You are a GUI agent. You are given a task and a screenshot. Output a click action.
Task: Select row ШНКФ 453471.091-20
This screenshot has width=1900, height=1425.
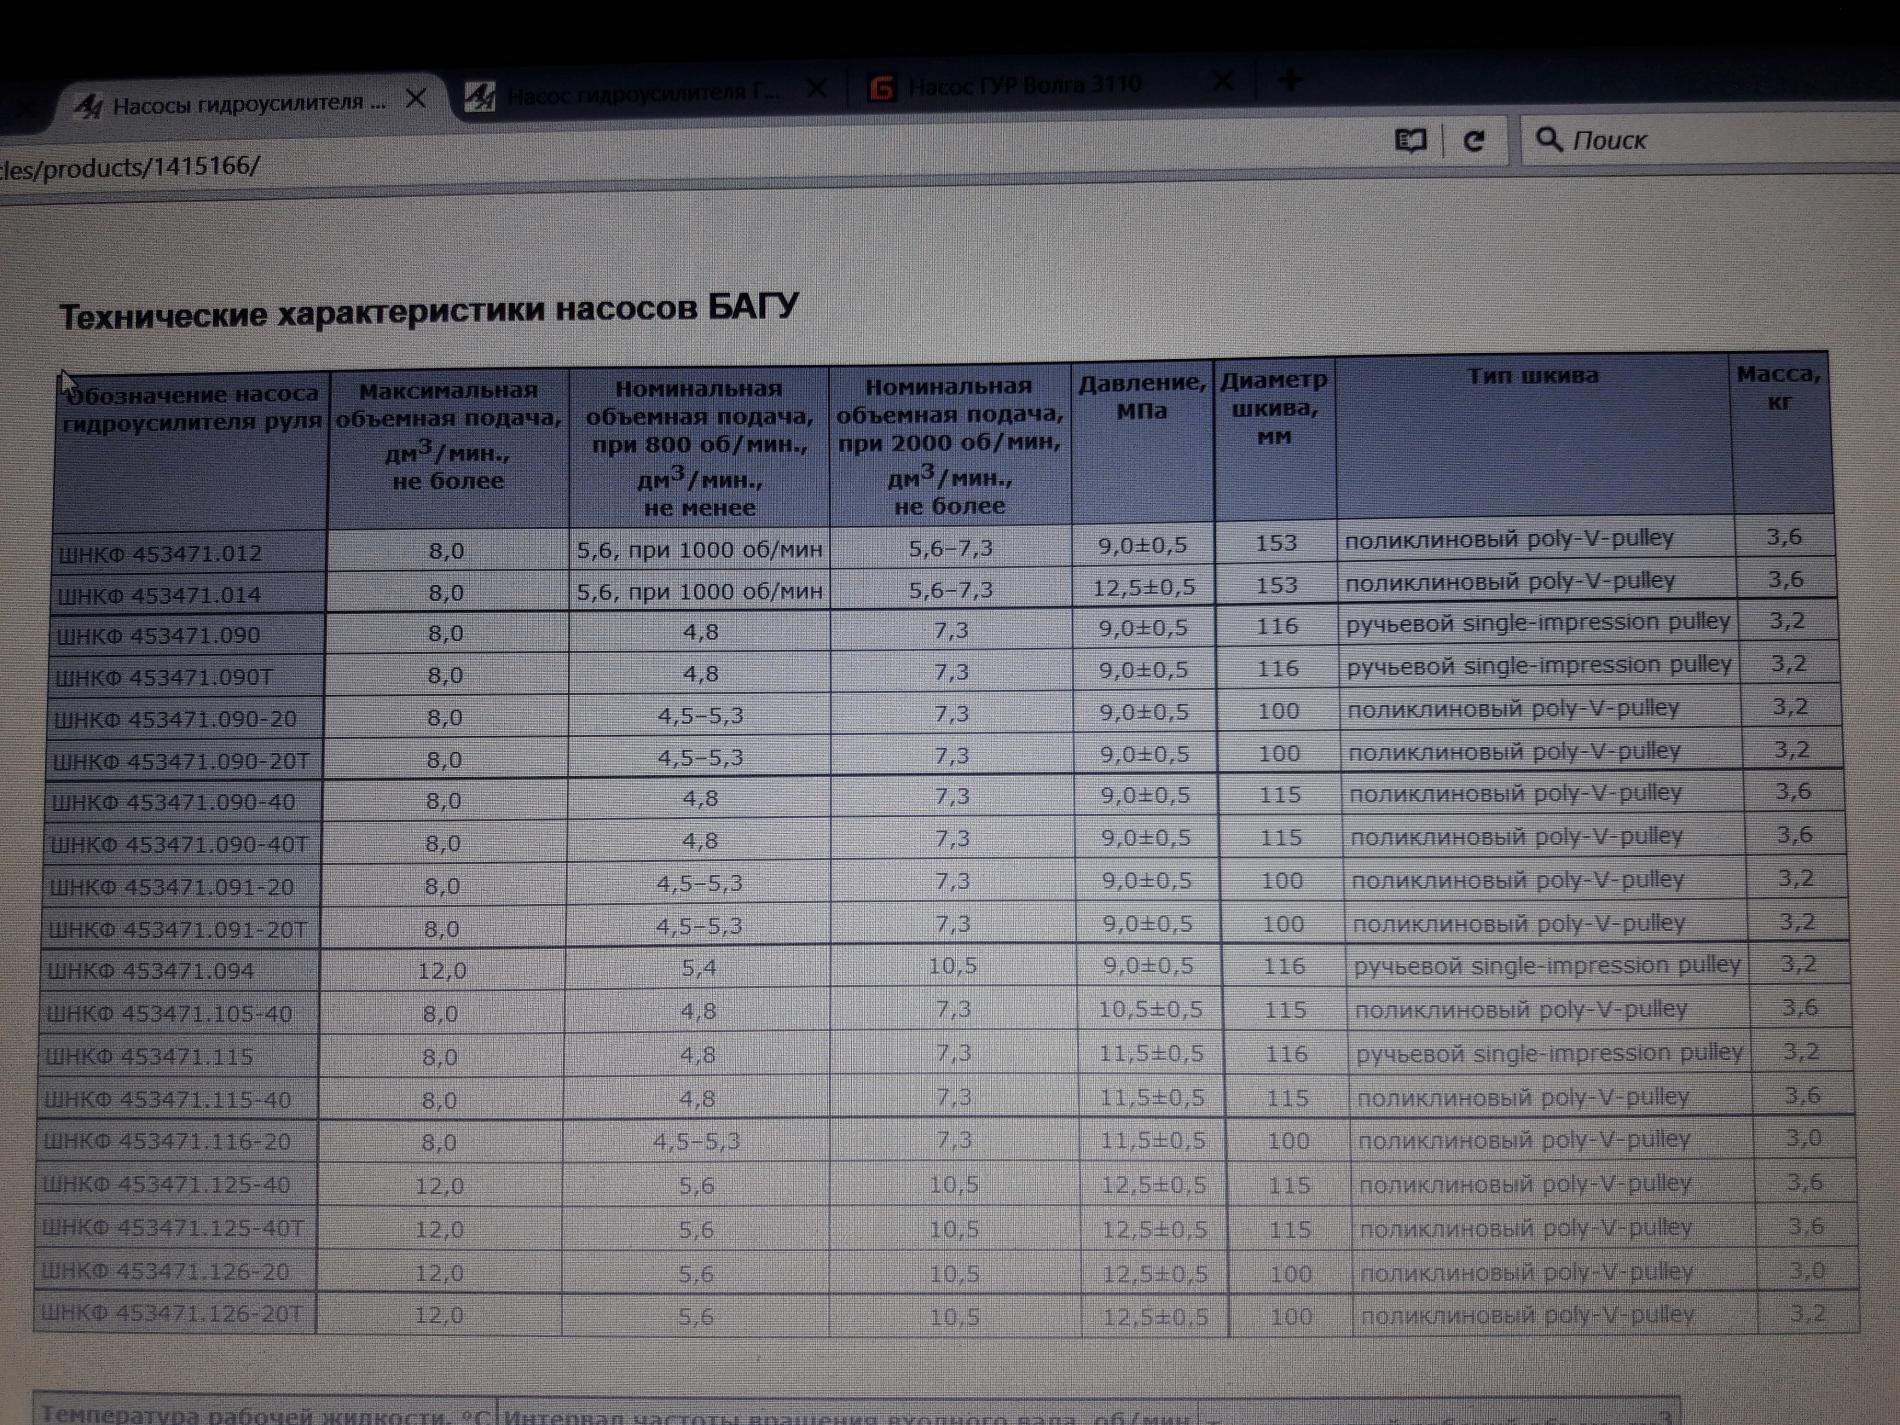coord(946,884)
